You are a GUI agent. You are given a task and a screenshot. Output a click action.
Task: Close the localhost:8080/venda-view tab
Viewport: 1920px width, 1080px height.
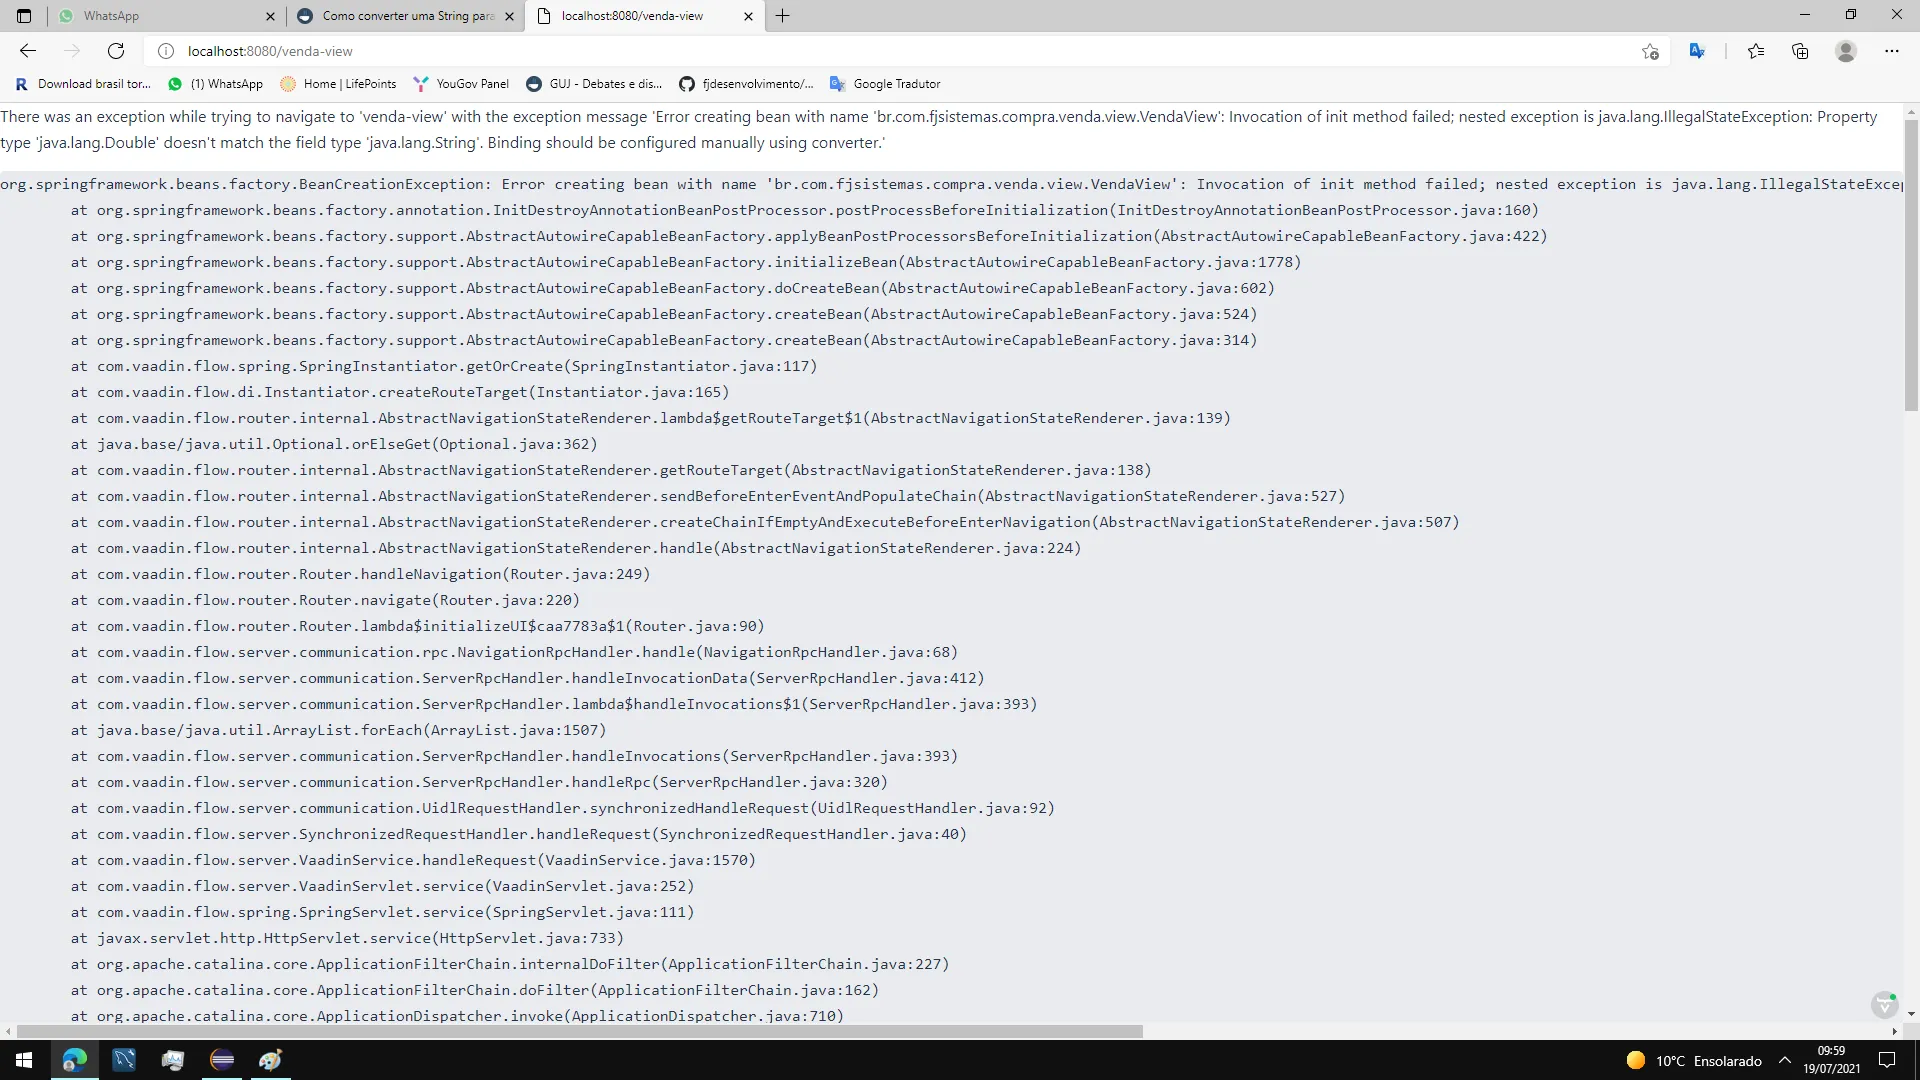click(x=749, y=16)
